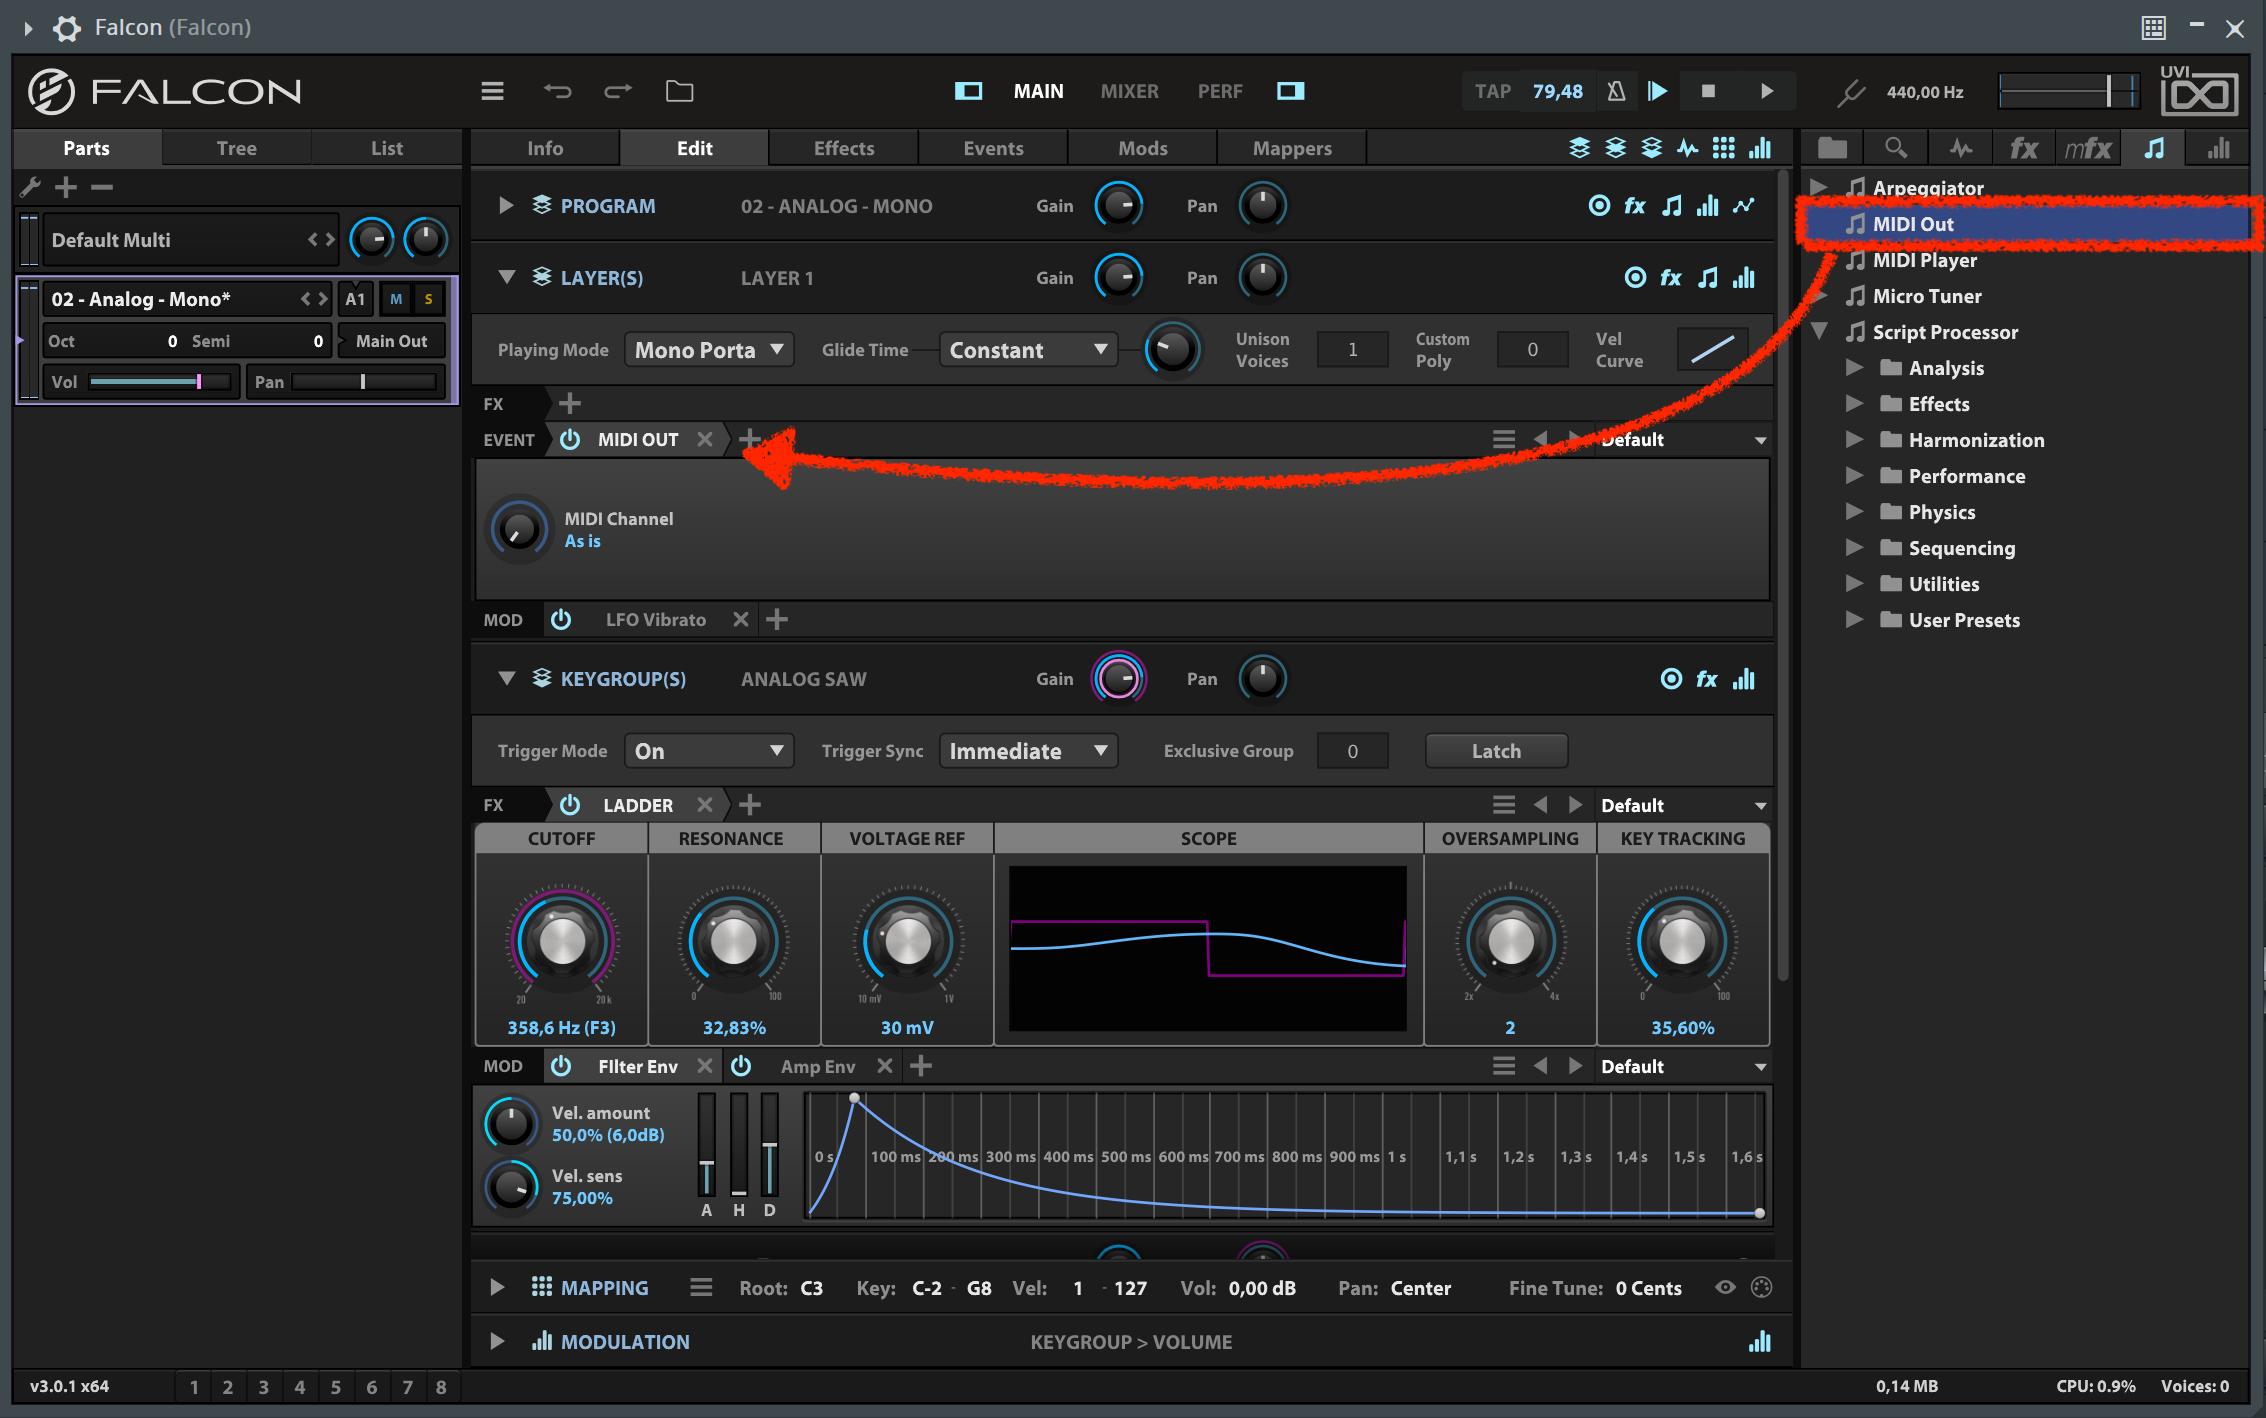Open the Mods tab in the edit panel
The image size is (2266, 1418).
click(x=1141, y=147)
